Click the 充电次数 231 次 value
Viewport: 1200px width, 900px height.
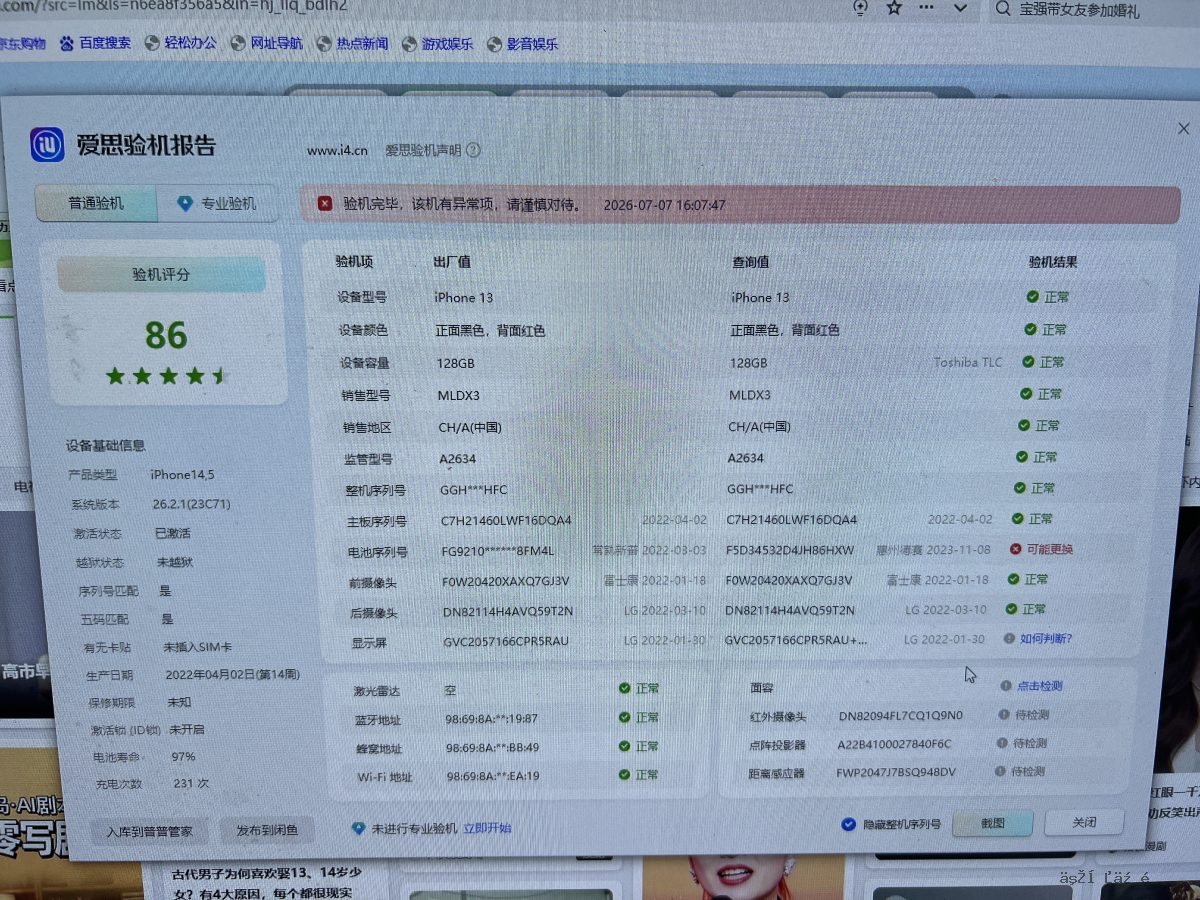(191, 784)
